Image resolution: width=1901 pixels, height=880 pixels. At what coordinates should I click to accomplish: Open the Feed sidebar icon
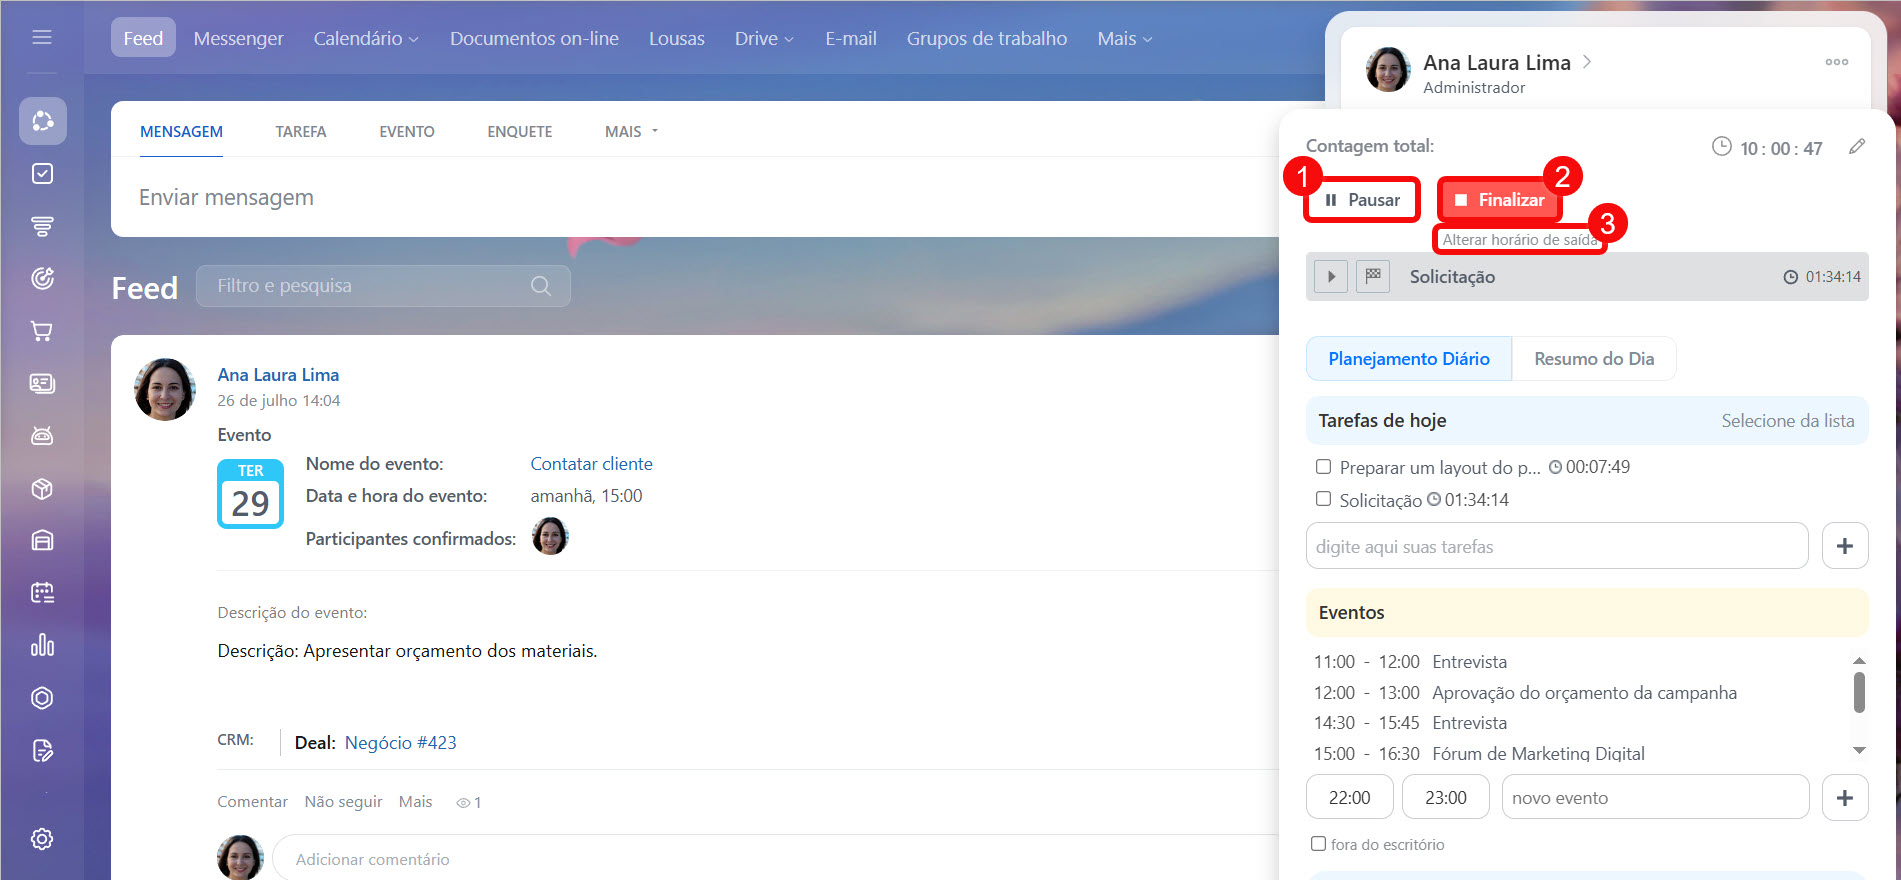tap(42, 121)
